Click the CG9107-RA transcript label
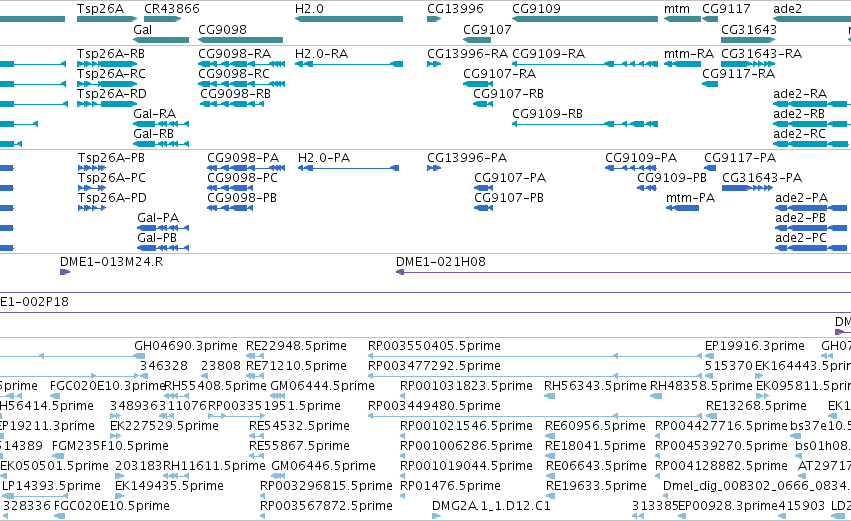The height and width of the screenshot is (521, 851). (x=499, y=74)
